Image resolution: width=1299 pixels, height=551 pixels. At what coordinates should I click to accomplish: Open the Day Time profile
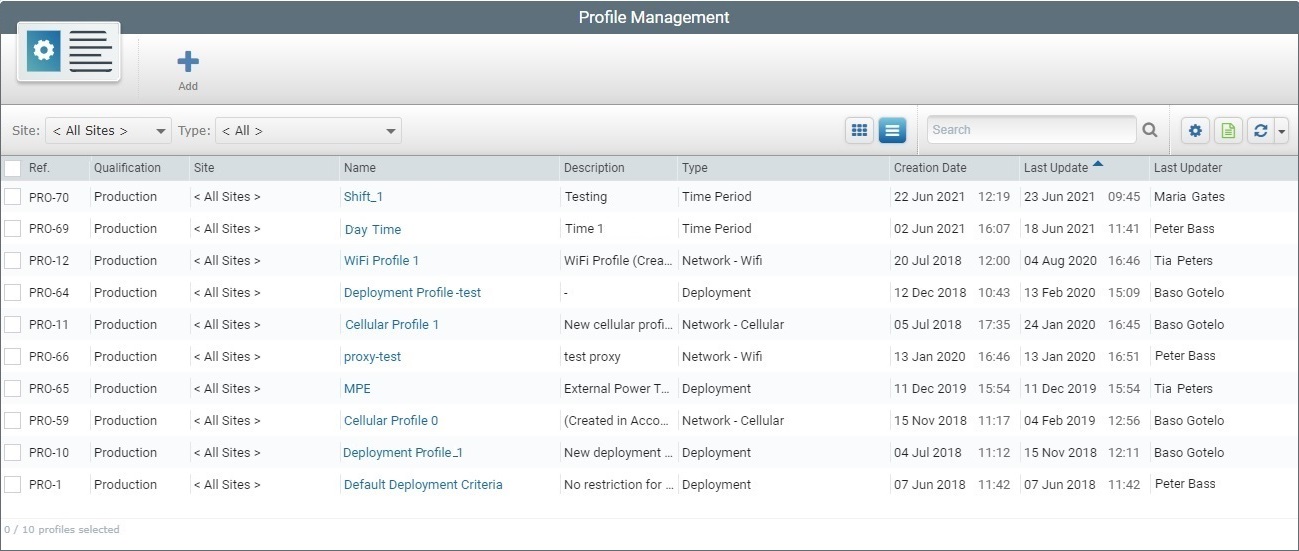(x=373, y=230)
